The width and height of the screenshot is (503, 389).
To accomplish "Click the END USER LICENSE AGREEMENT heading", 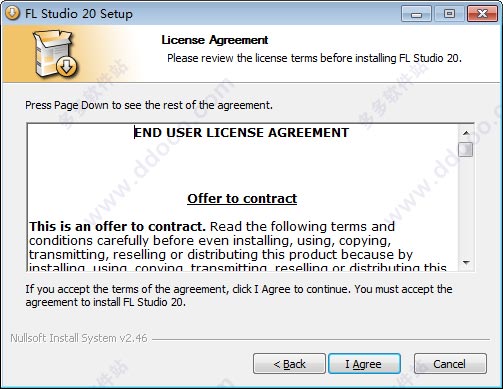I will click(x=241, y=133).
